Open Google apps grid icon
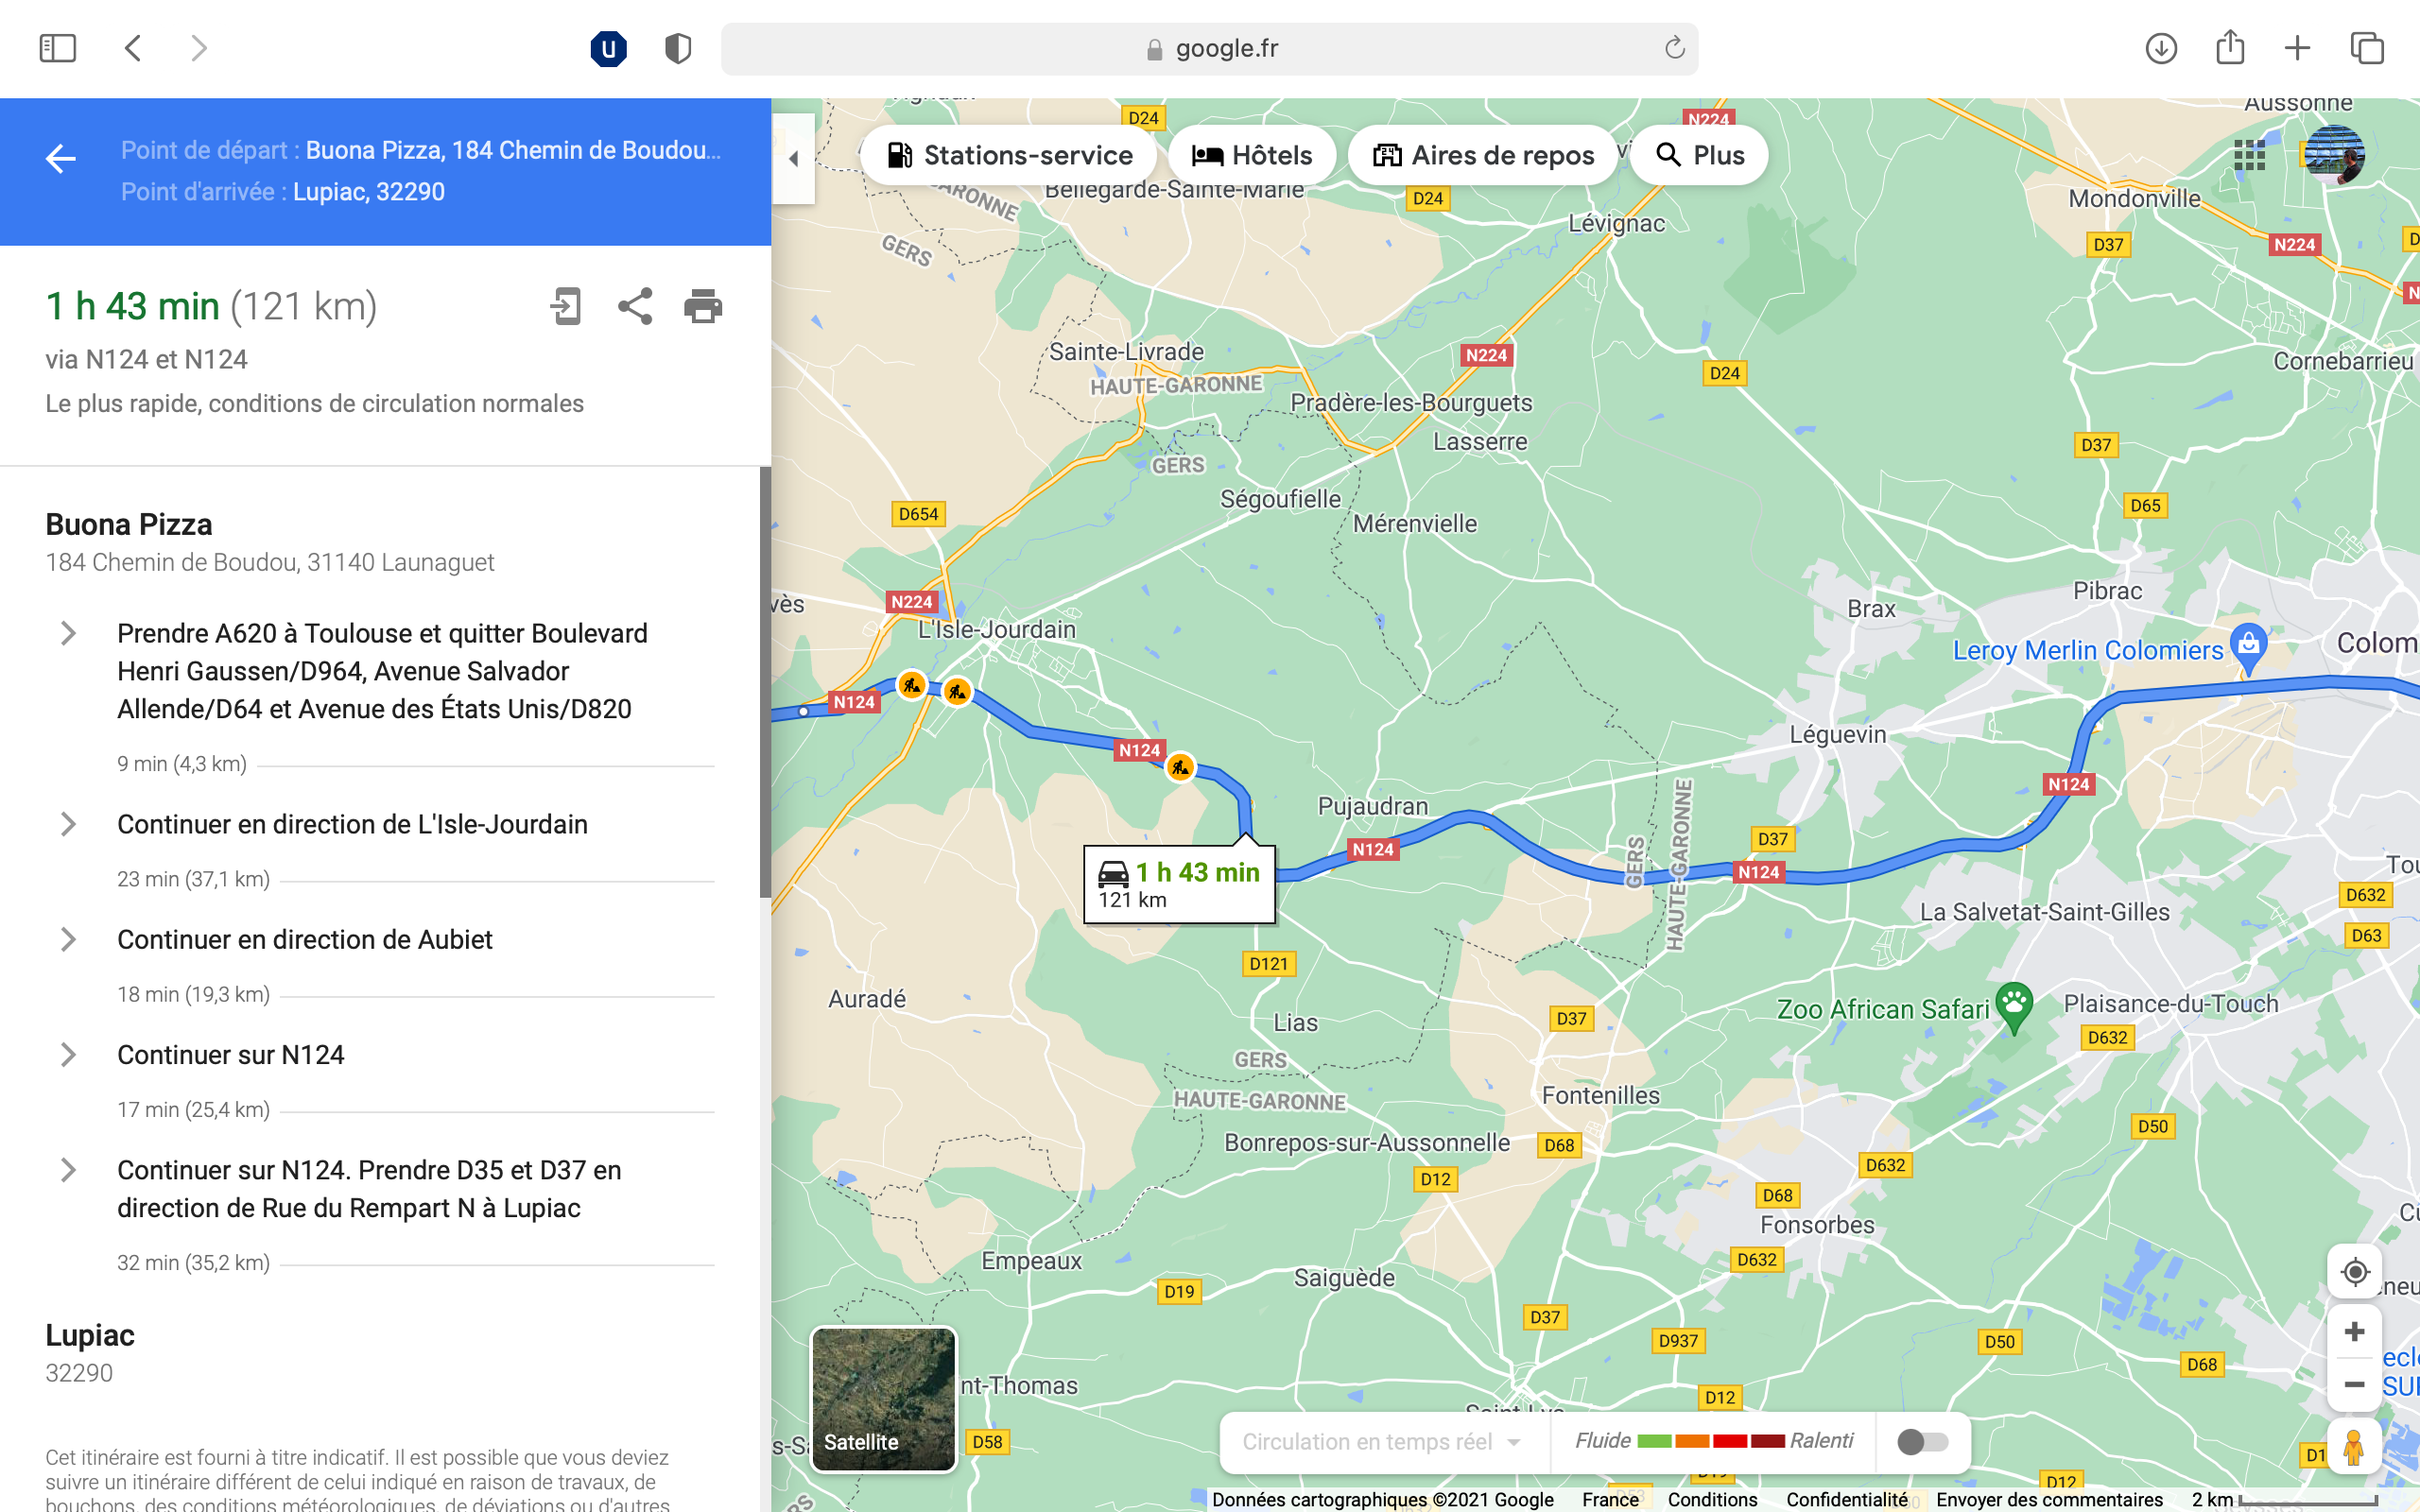Viewport: 2420px width, 1512px height. pos(2249,155)
